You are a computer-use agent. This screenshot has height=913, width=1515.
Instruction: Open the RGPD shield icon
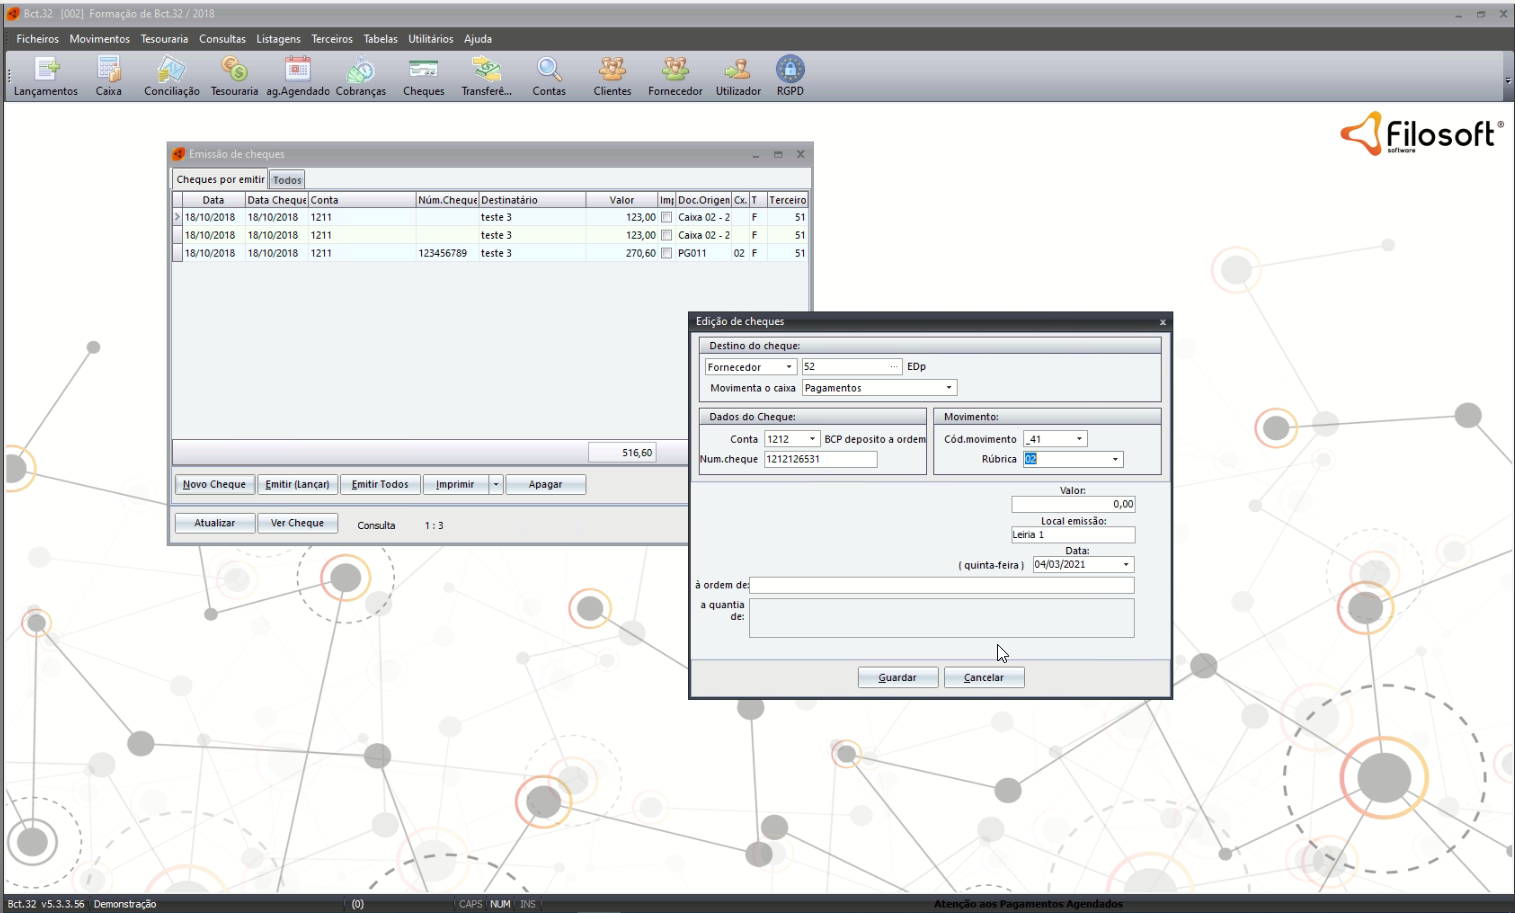pos(790,70)
